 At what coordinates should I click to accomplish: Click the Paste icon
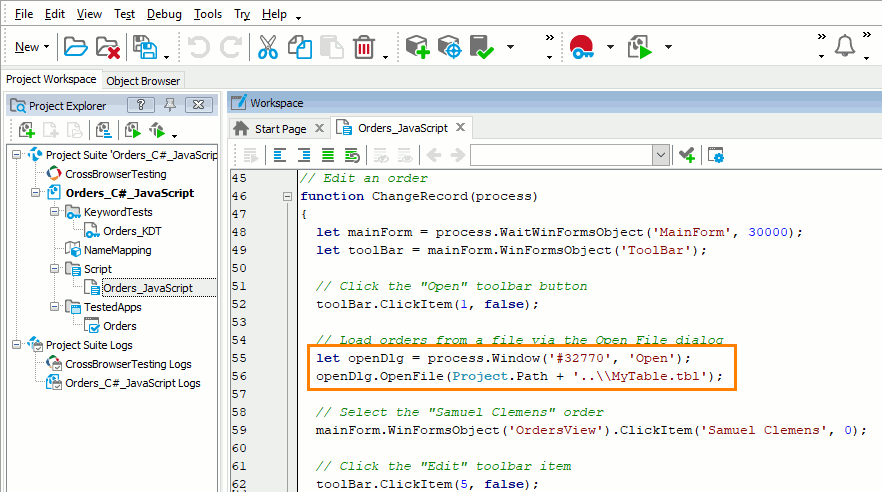click(x=332, y=47)
